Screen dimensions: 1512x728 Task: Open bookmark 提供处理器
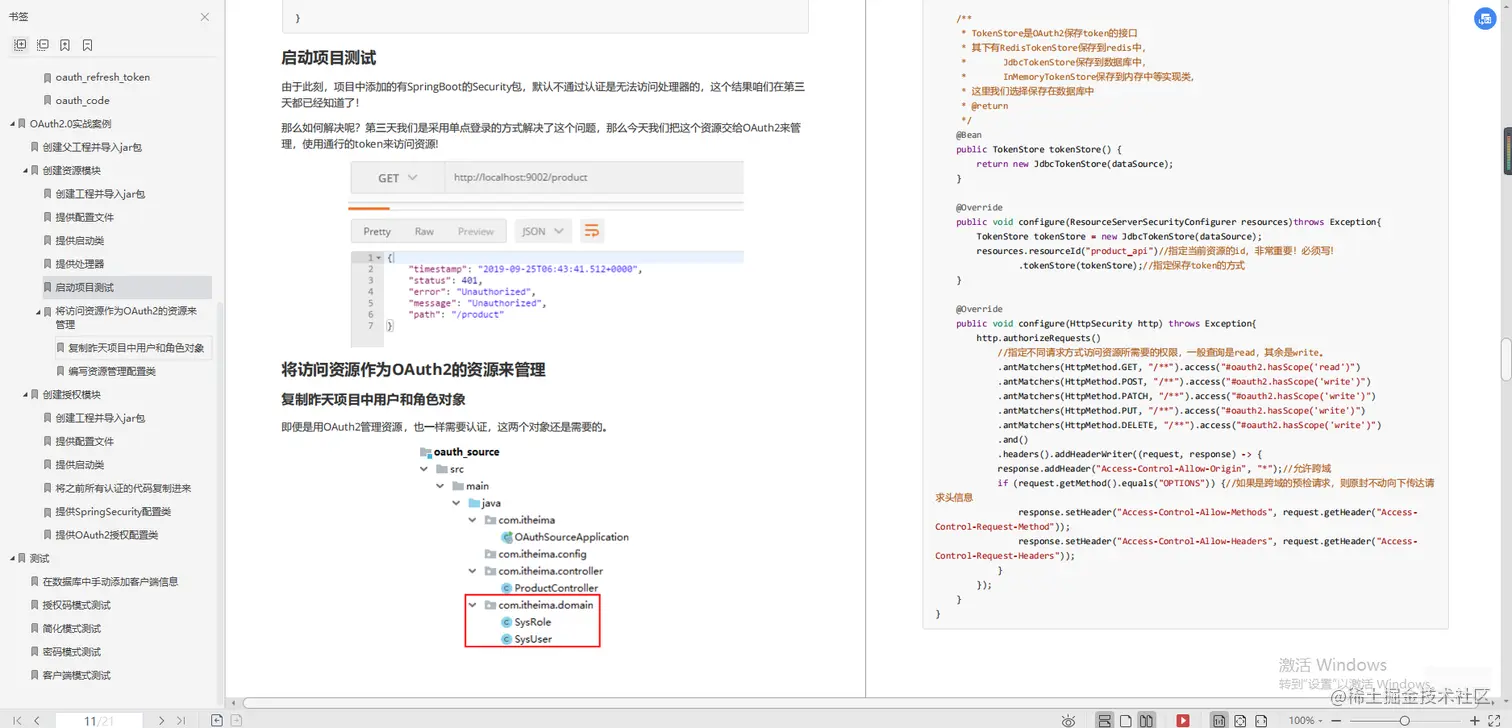pos(80,264)
